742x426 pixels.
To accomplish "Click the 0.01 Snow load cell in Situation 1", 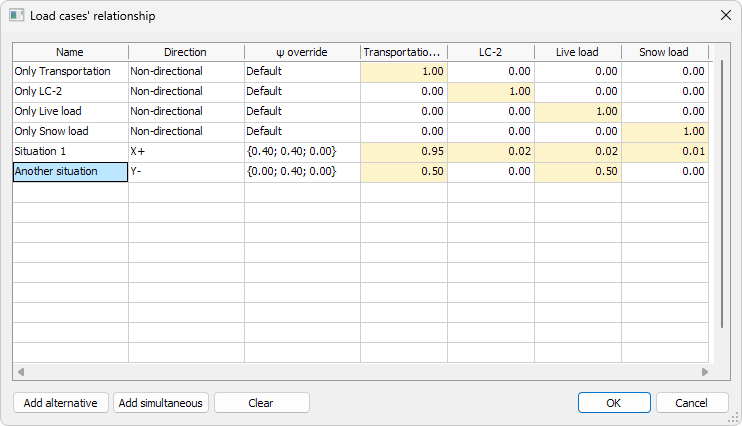I will click(x=664, y=151).
